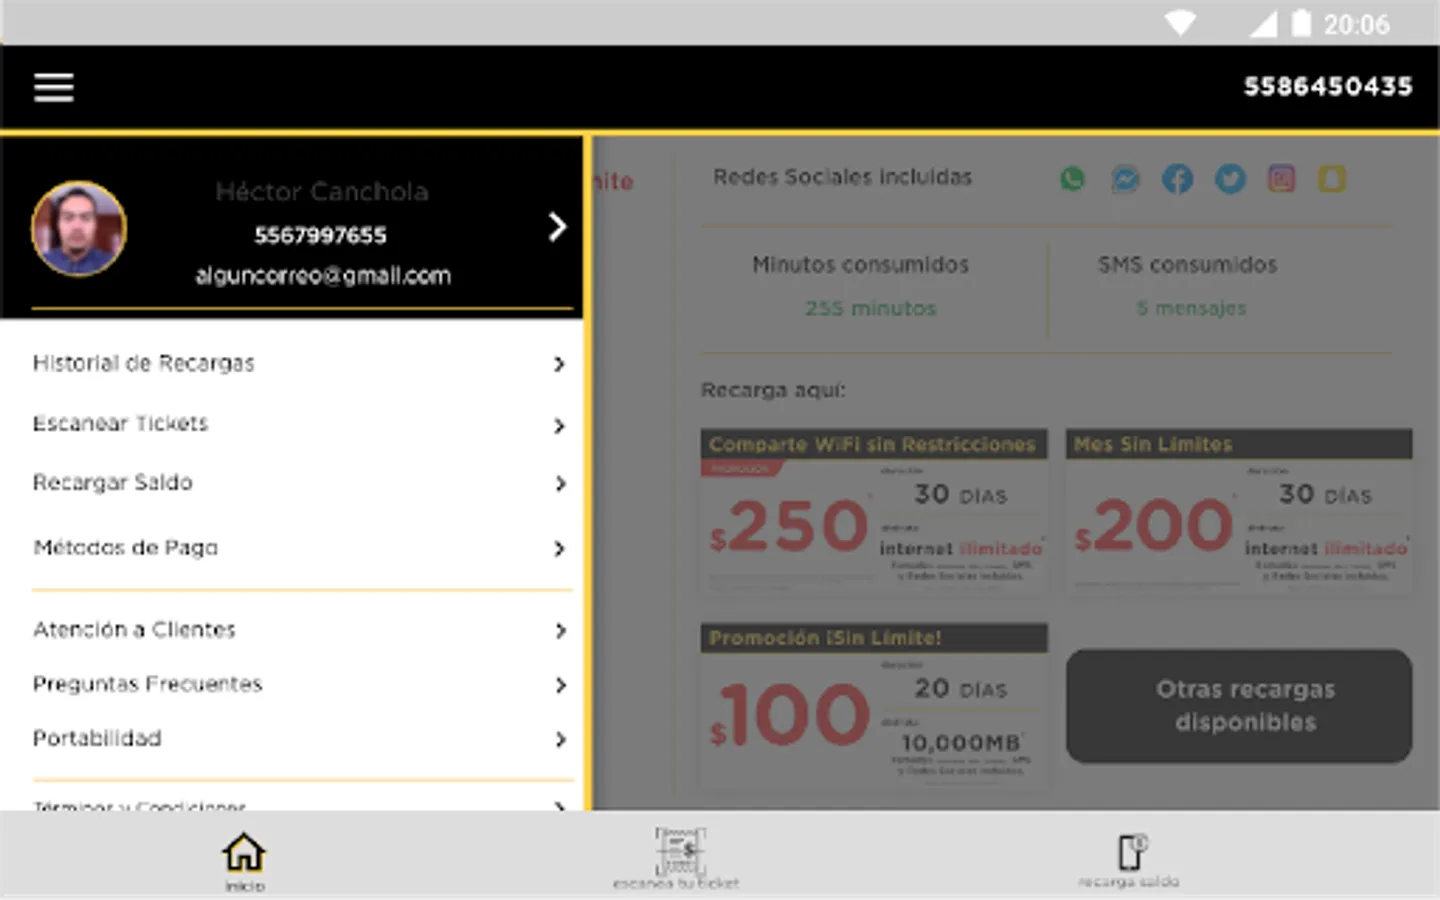Tap Minutos consumidos label

[x=861, y=265]
